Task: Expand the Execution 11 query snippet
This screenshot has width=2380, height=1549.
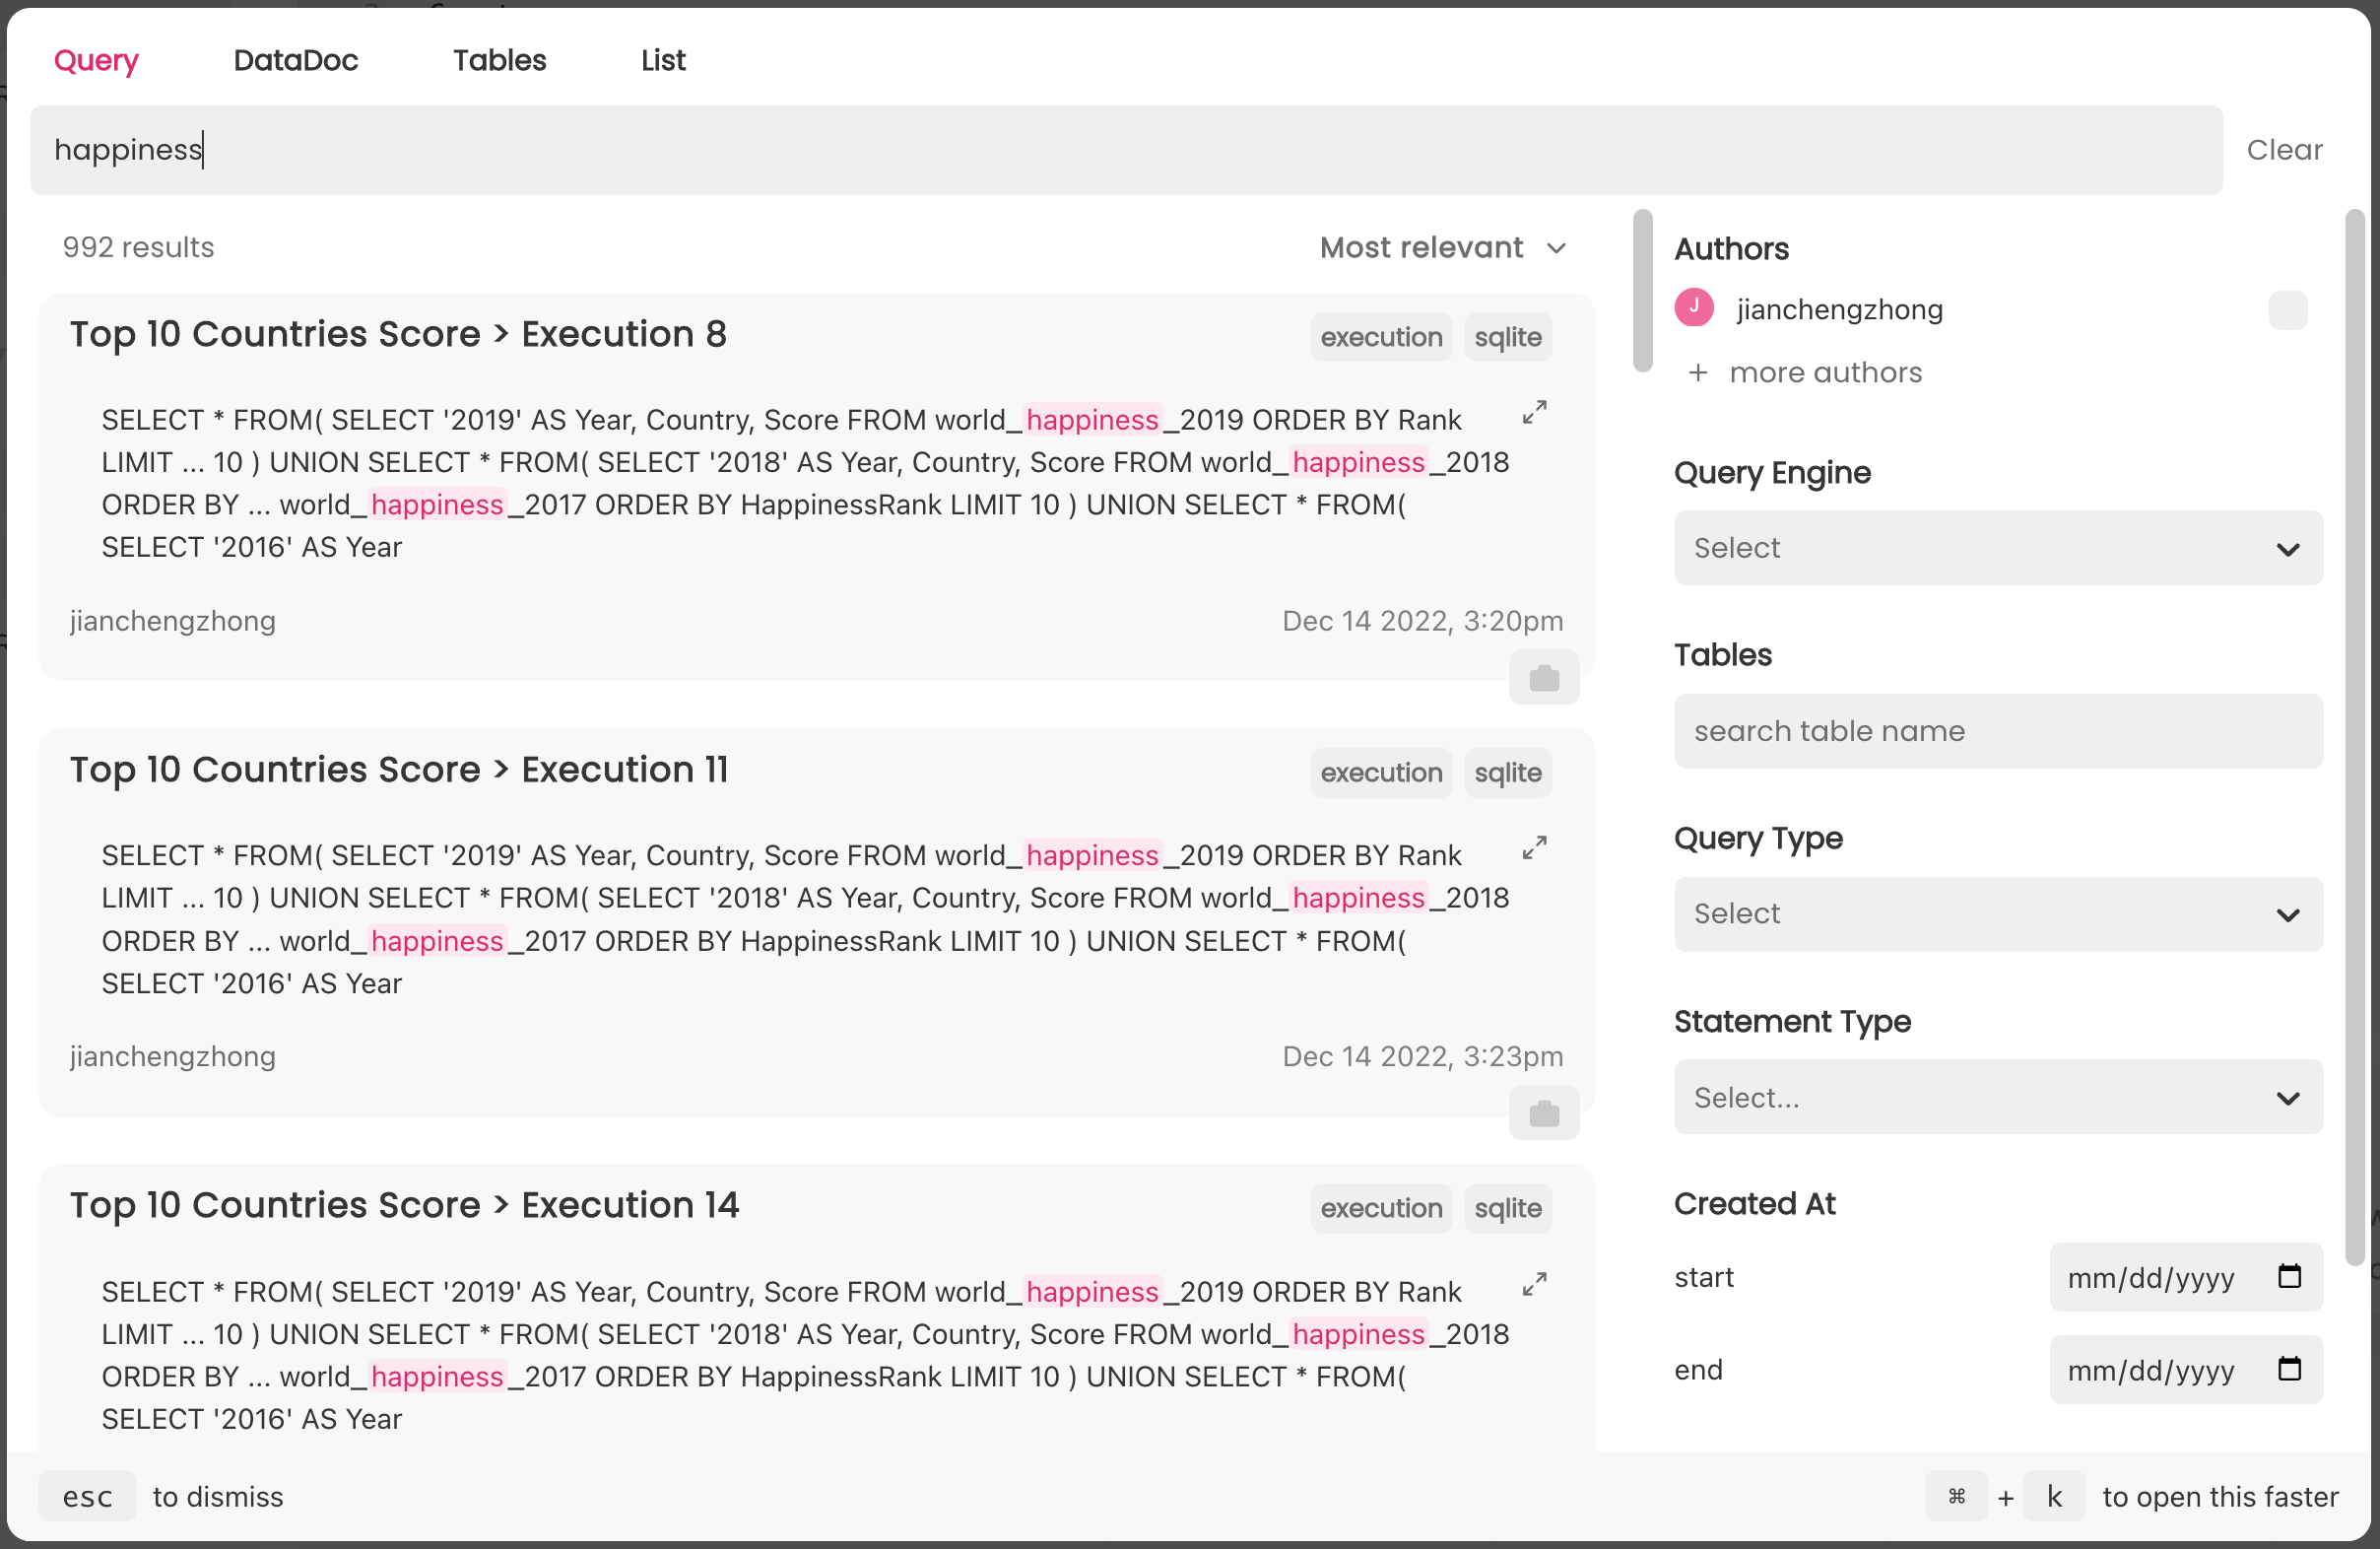Action: point(1534,848)
